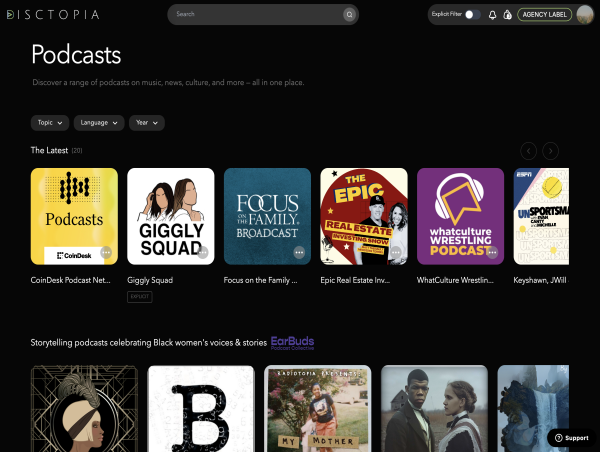Image resolution: width=600 pixels, height=452 pixels.
Task: Click the Focus on the Family ... title
Action: pyautogui.click(x=260, y=280)
